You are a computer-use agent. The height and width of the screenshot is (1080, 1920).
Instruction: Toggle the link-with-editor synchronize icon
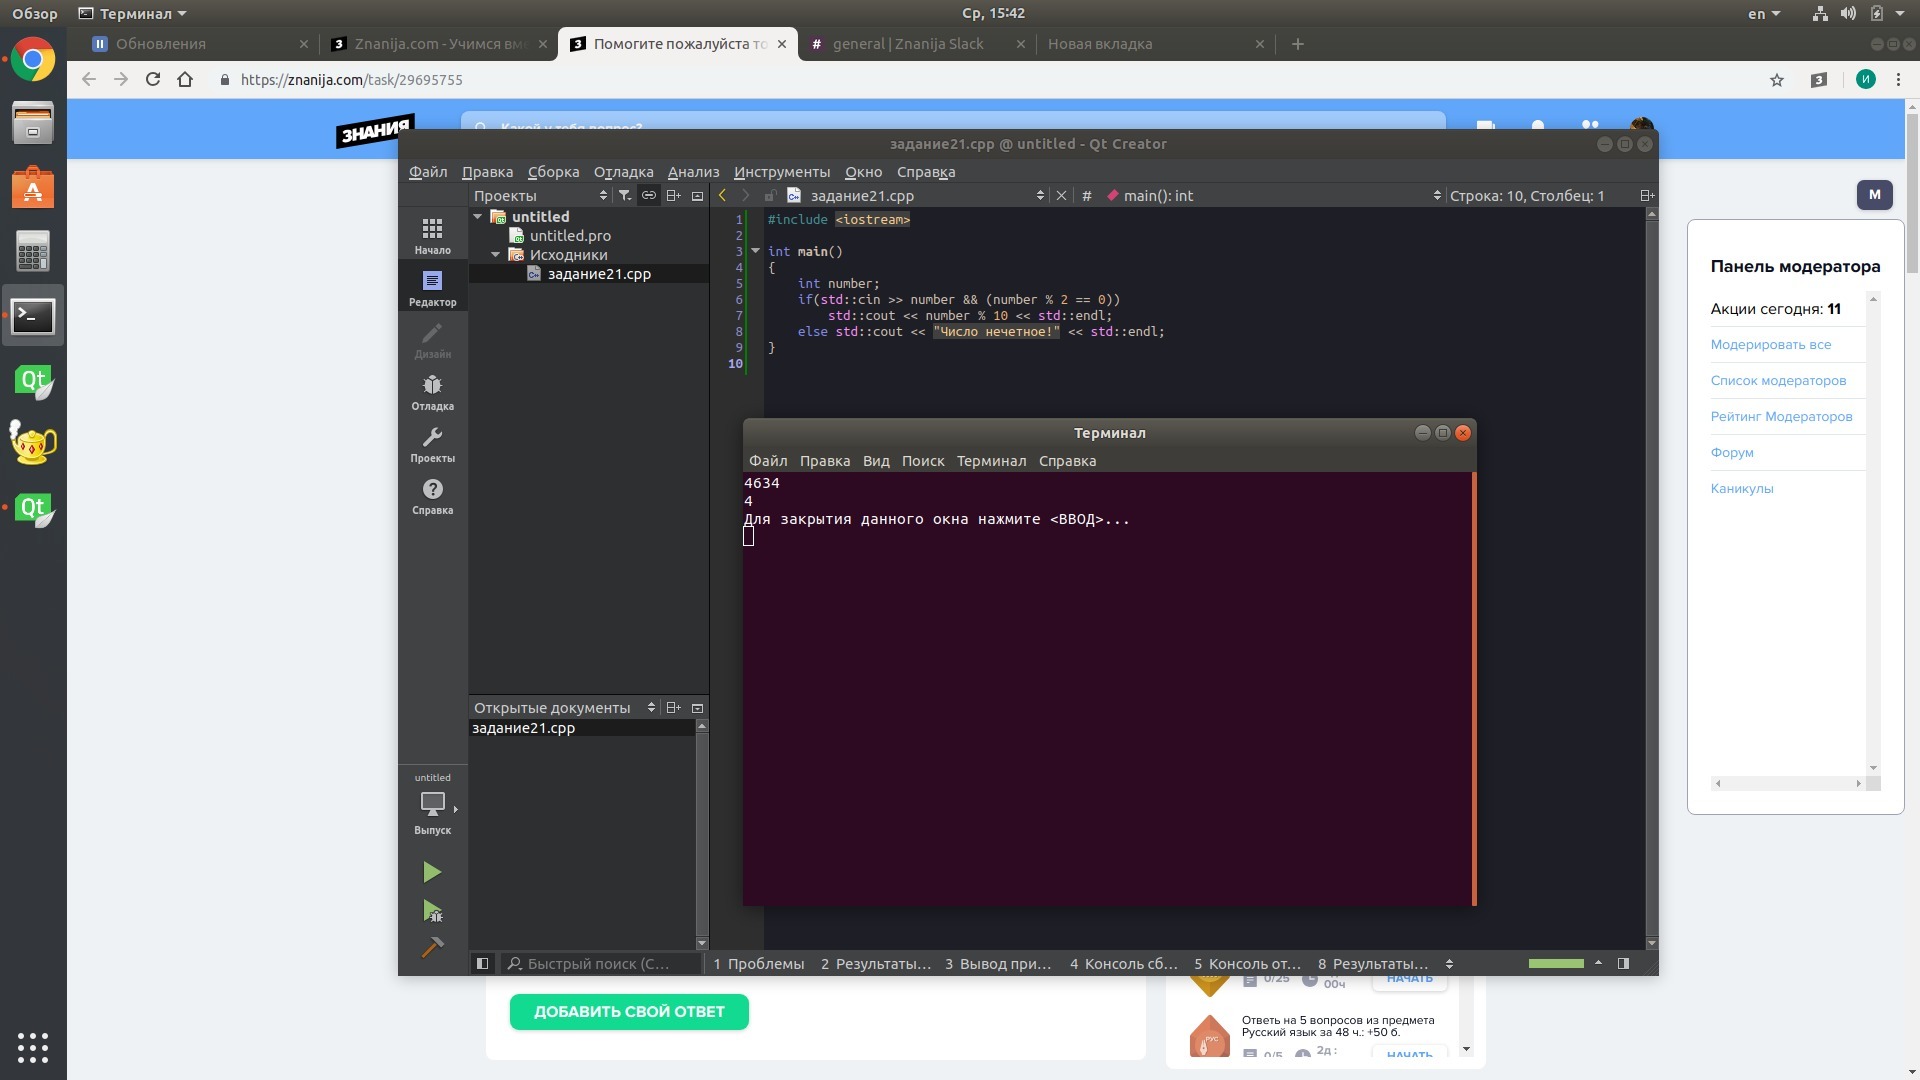(649, 196)
